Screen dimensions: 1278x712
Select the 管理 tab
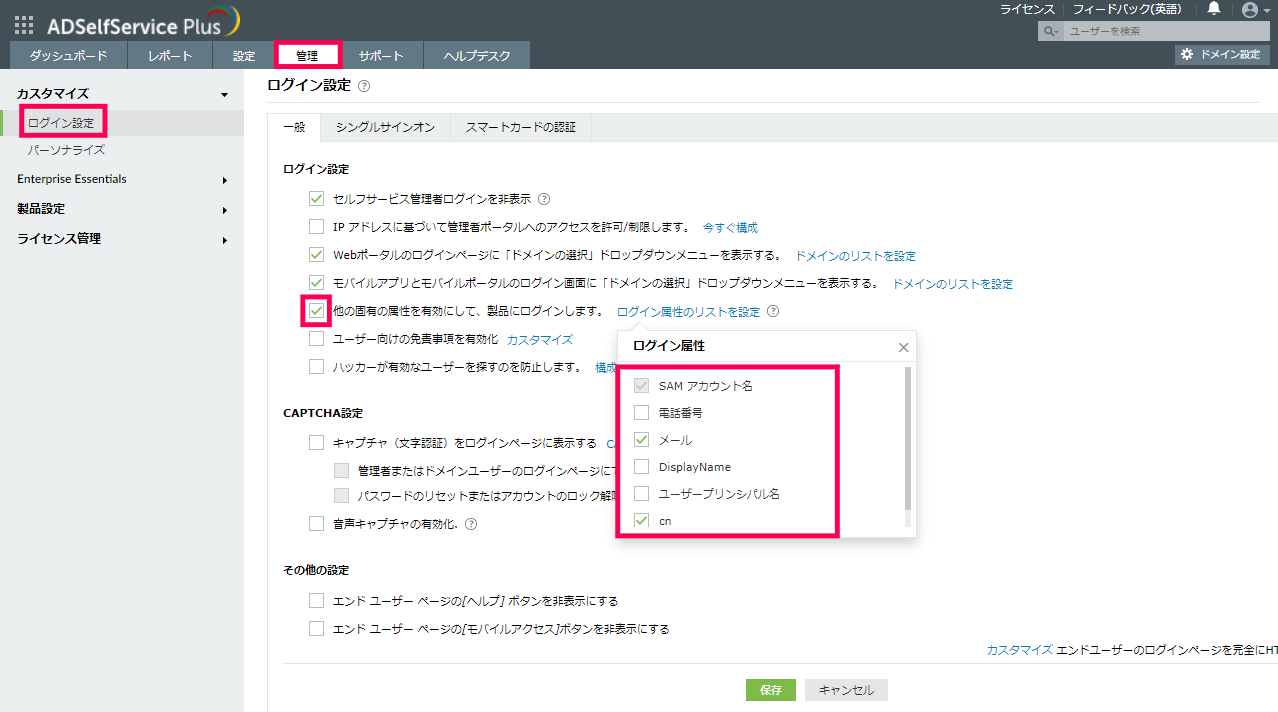click(x=307, y=56)
